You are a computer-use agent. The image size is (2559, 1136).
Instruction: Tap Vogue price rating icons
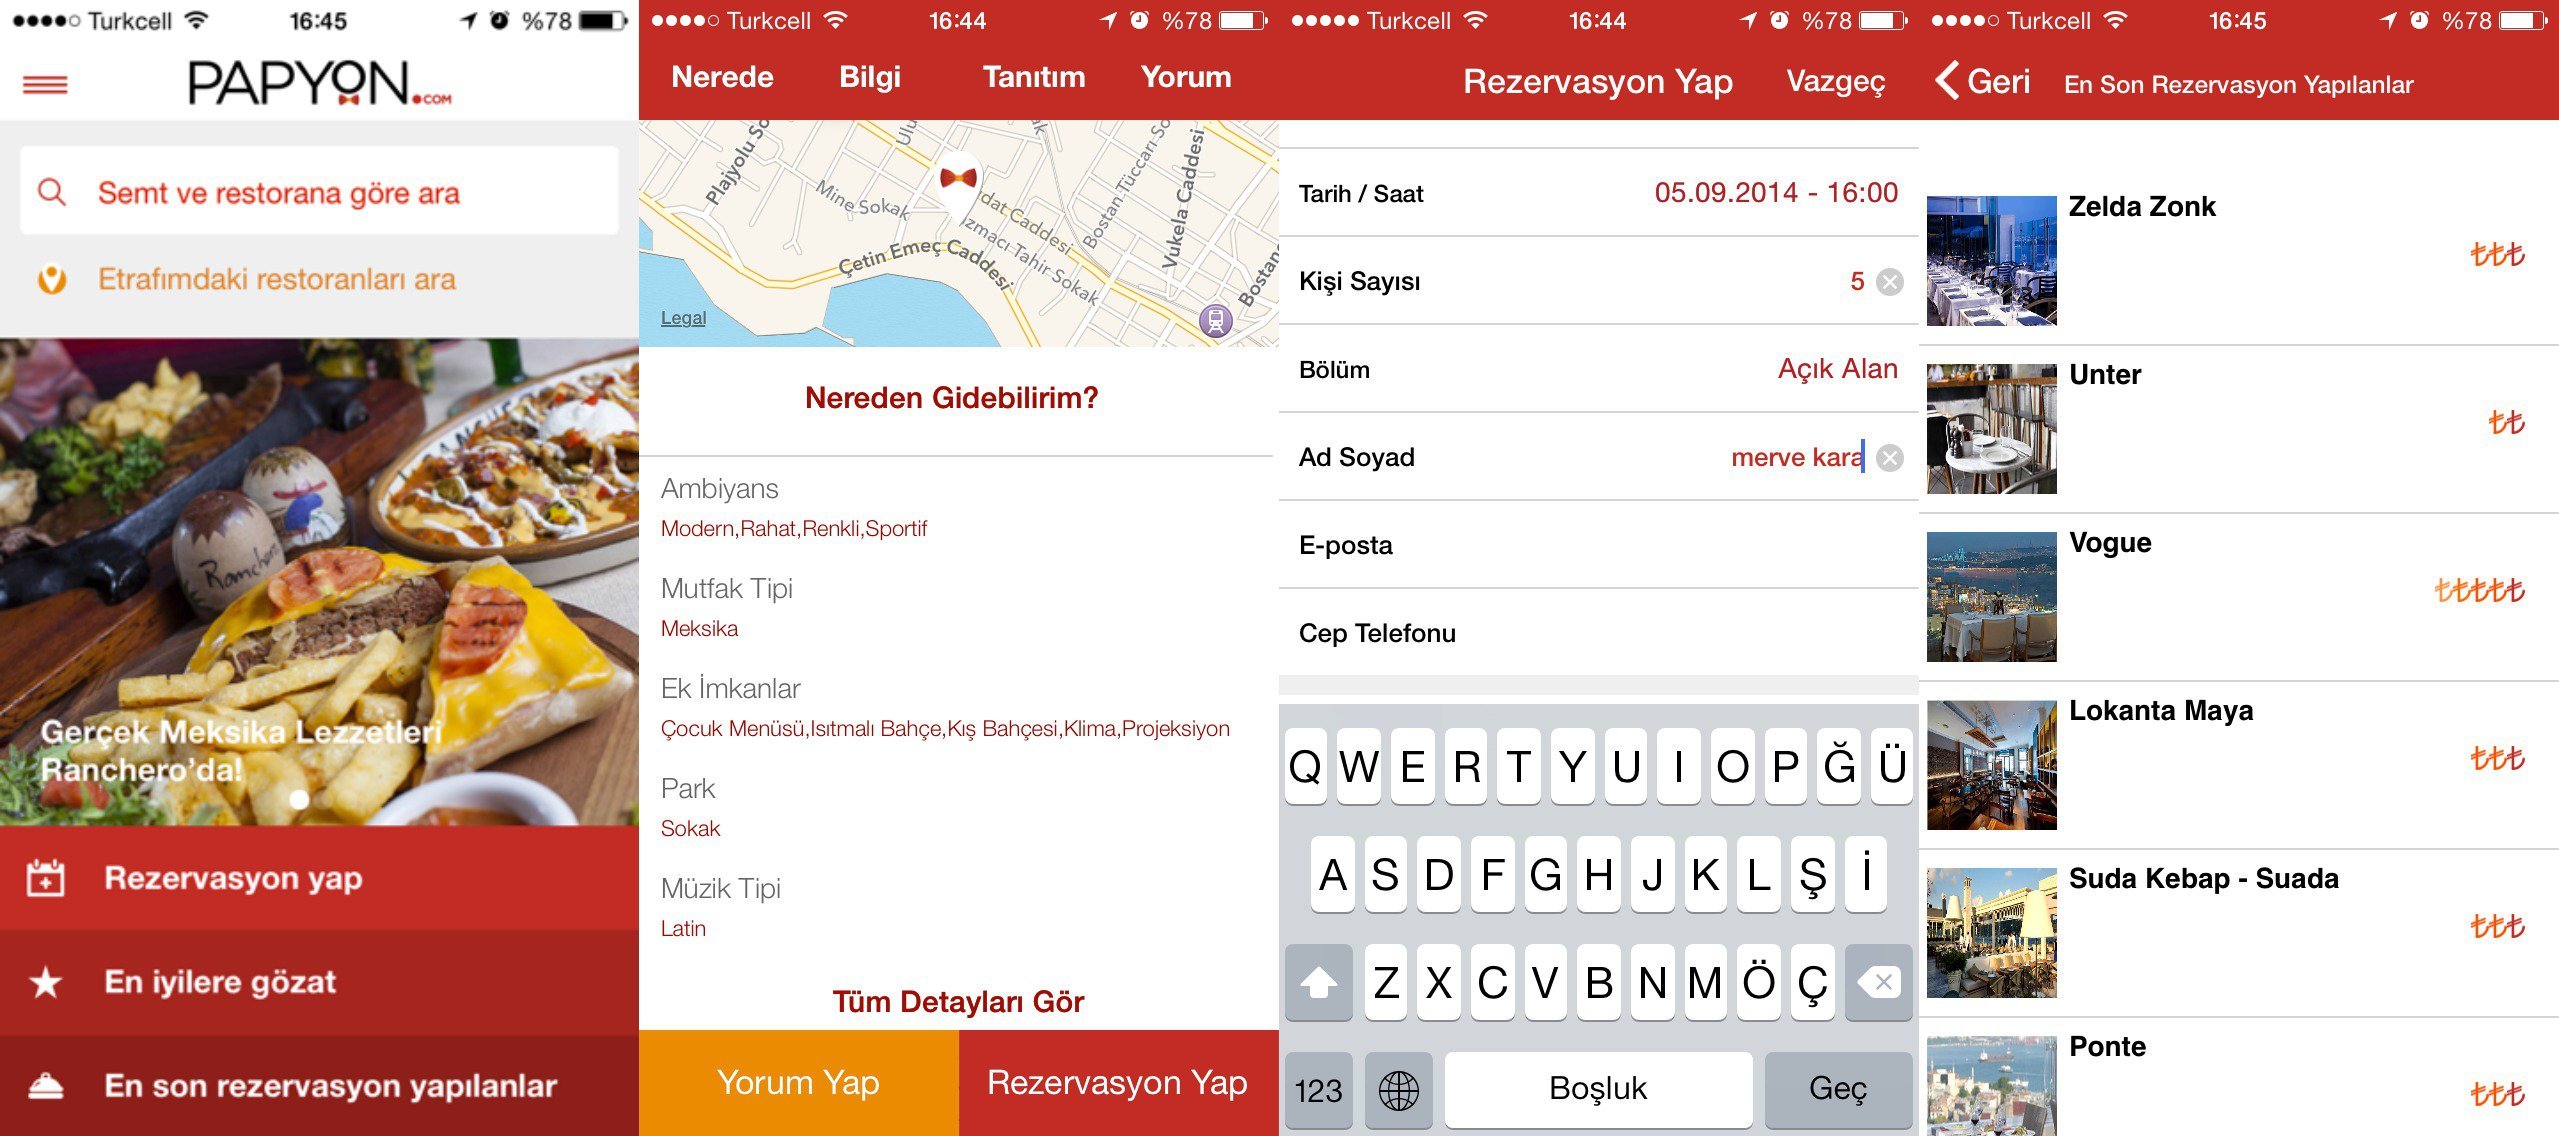[2479, 590]
